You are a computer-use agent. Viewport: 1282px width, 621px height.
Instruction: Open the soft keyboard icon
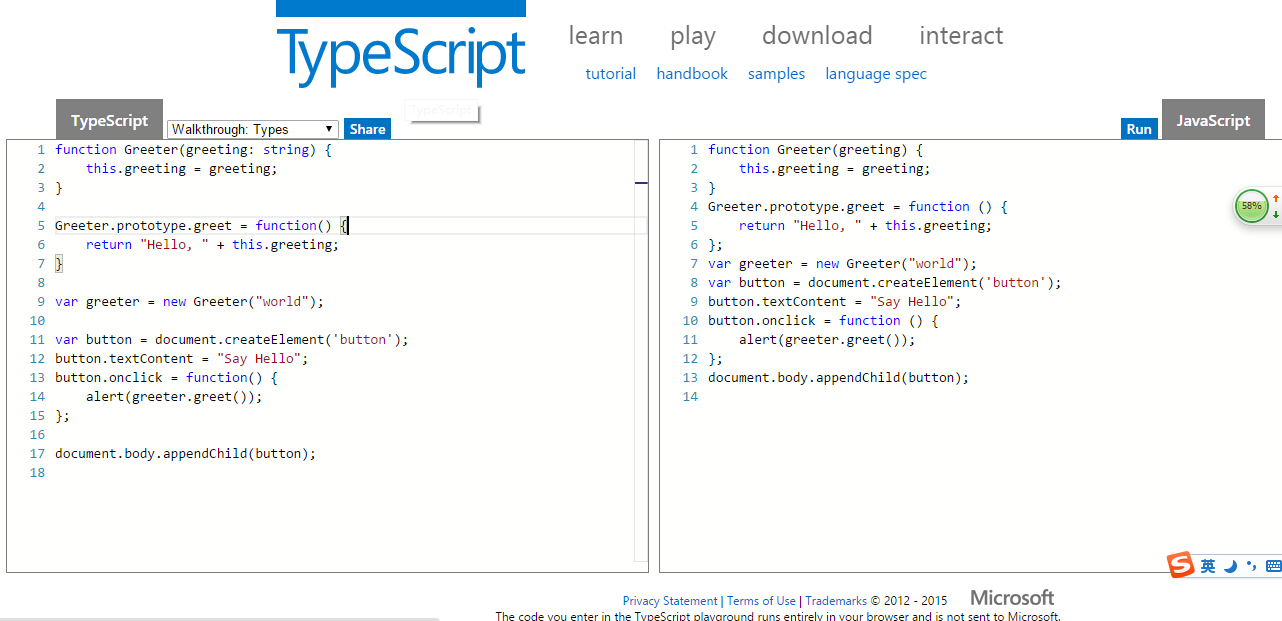(x=1273, y=566)
